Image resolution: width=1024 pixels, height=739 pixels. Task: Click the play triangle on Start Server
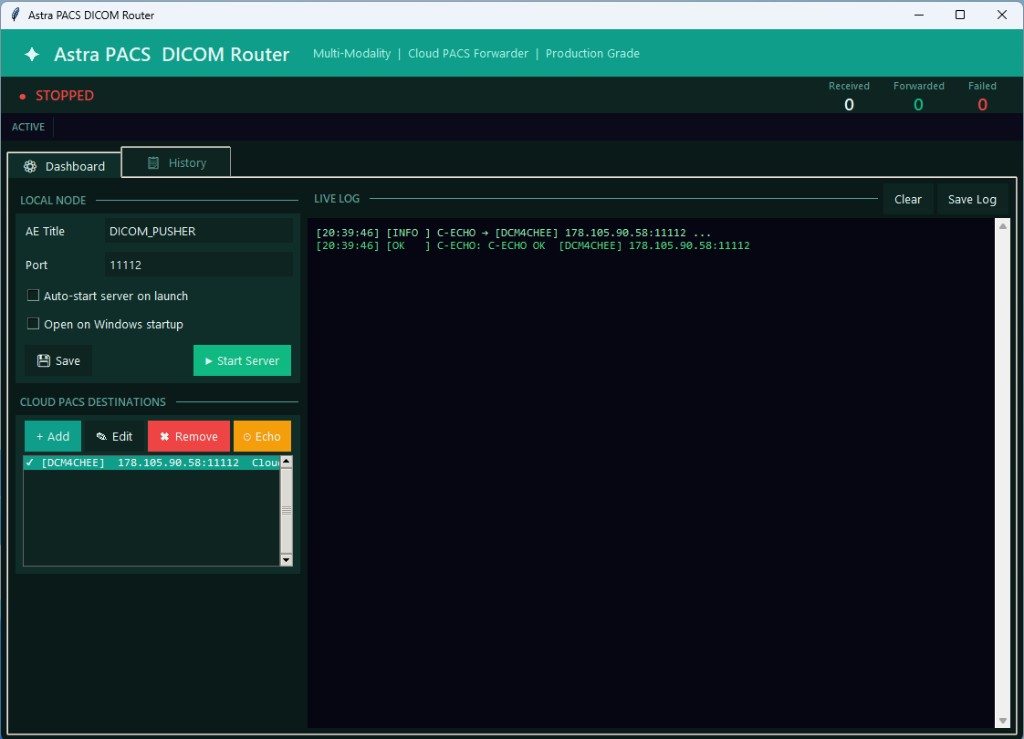pos(208,361)
